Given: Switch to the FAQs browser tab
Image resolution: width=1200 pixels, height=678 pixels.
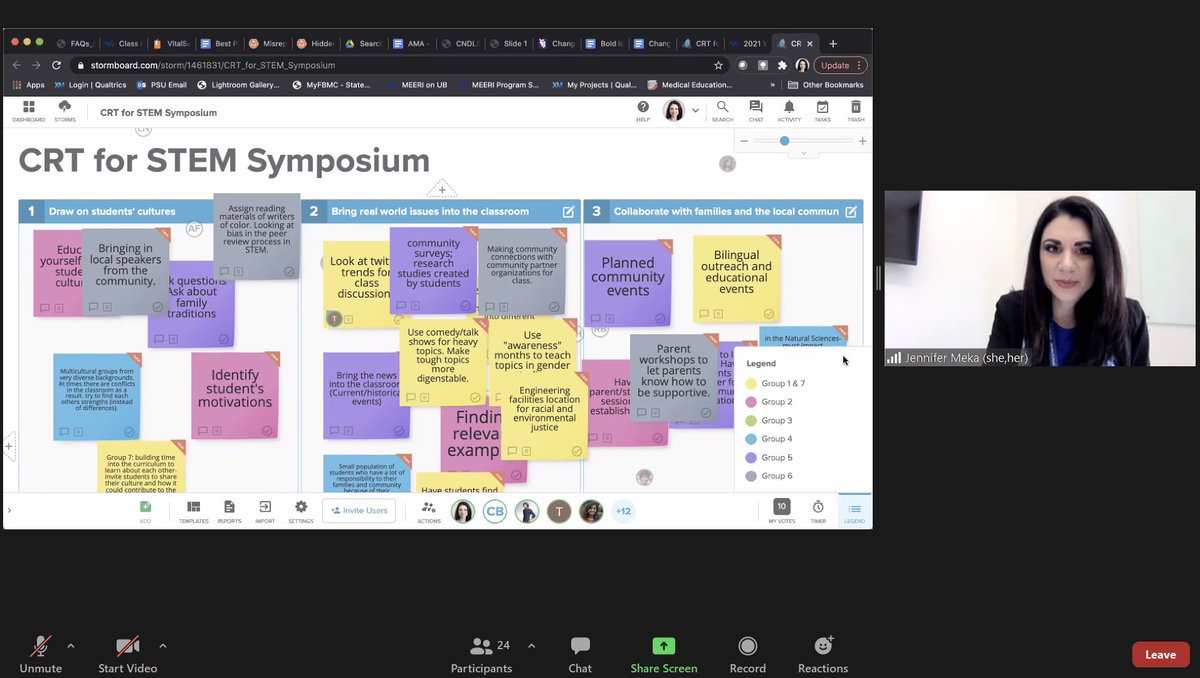Looking at the screenshot, I should click(x=76, y=43).
